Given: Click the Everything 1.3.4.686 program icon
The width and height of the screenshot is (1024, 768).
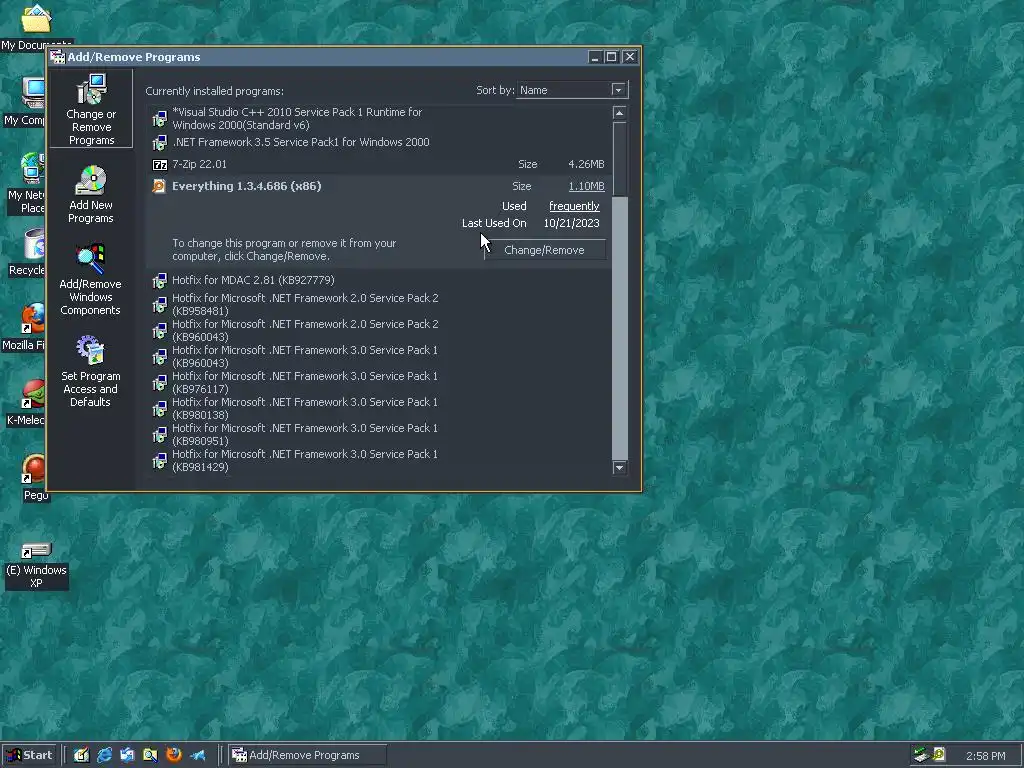Looking at the screenshot, I should (x=159, y=186).
